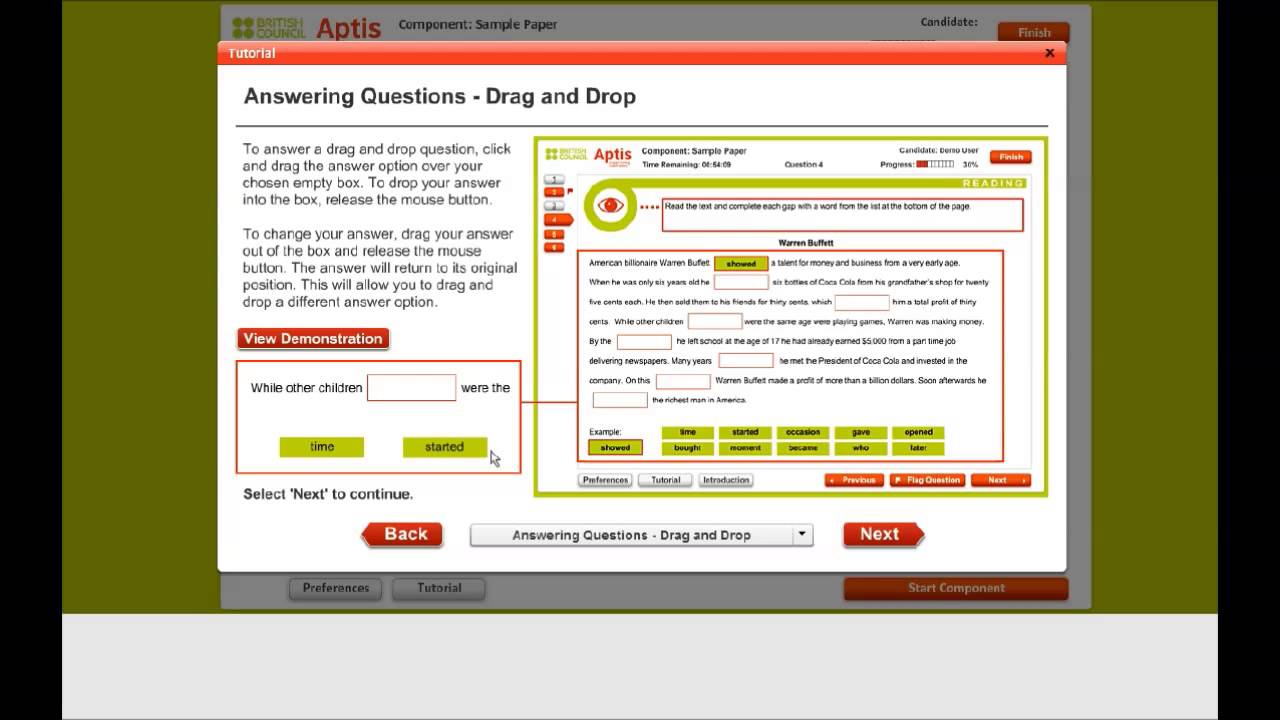Click Tutorial button inside the example screenshot
1280x720 pixels.
click(666, 480)
